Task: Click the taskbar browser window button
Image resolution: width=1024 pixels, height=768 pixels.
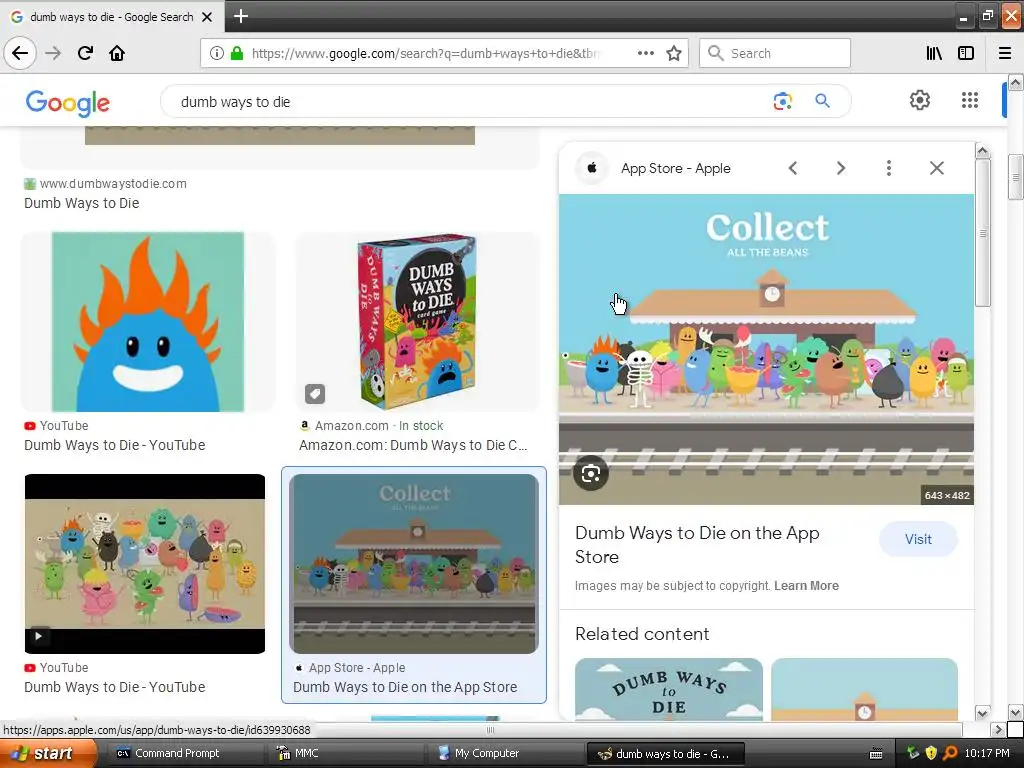Action: pyautogui.click(x=665, y=754)
